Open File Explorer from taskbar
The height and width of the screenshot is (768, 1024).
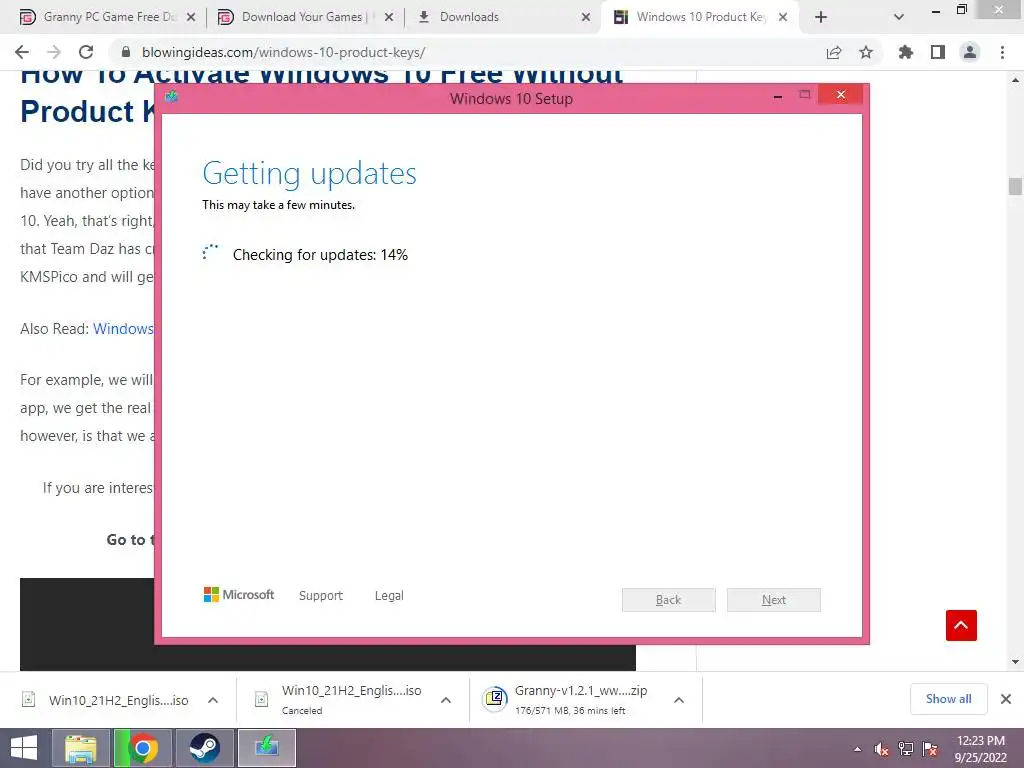tap(81, 748)
